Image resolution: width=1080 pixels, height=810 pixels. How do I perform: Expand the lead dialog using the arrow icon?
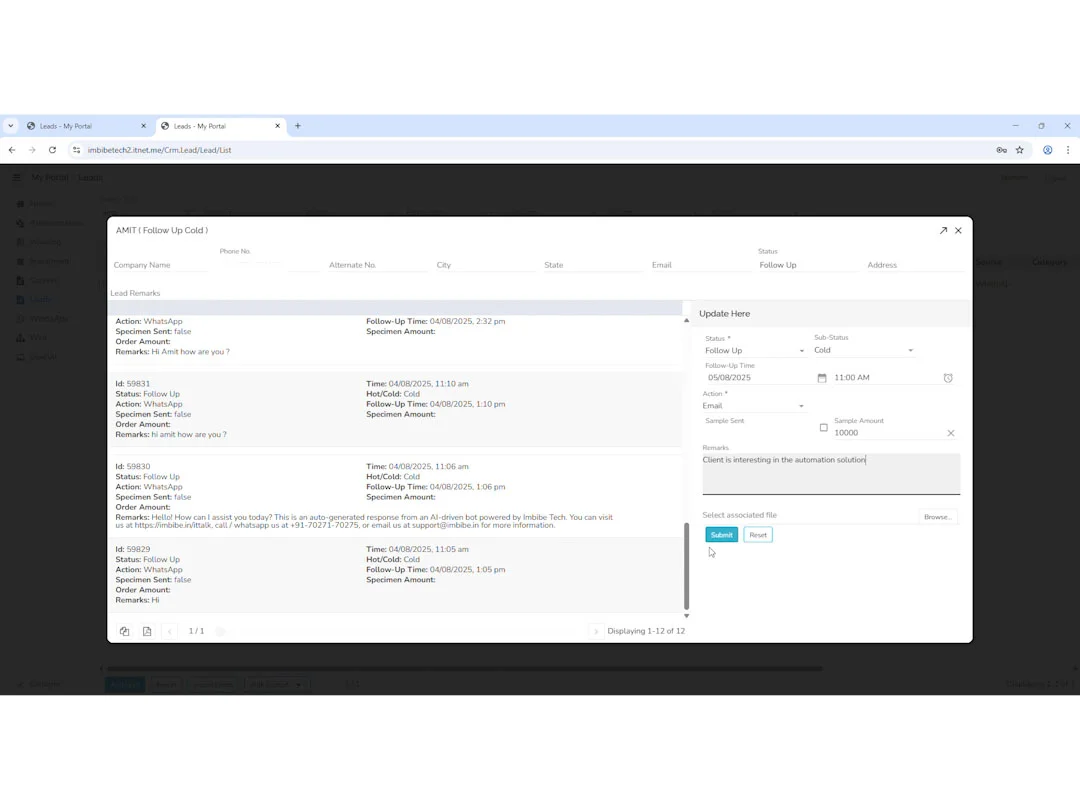coord(943,230)
